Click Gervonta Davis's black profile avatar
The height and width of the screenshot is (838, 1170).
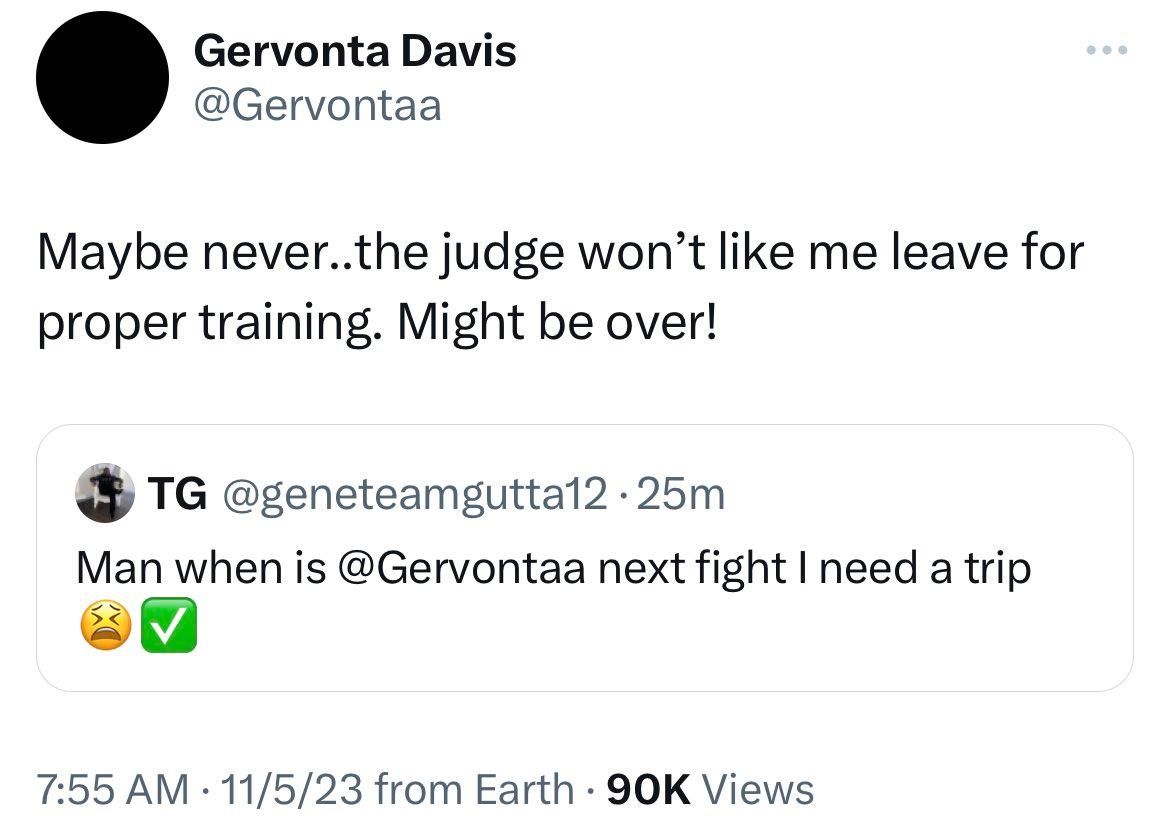(102, 78)
